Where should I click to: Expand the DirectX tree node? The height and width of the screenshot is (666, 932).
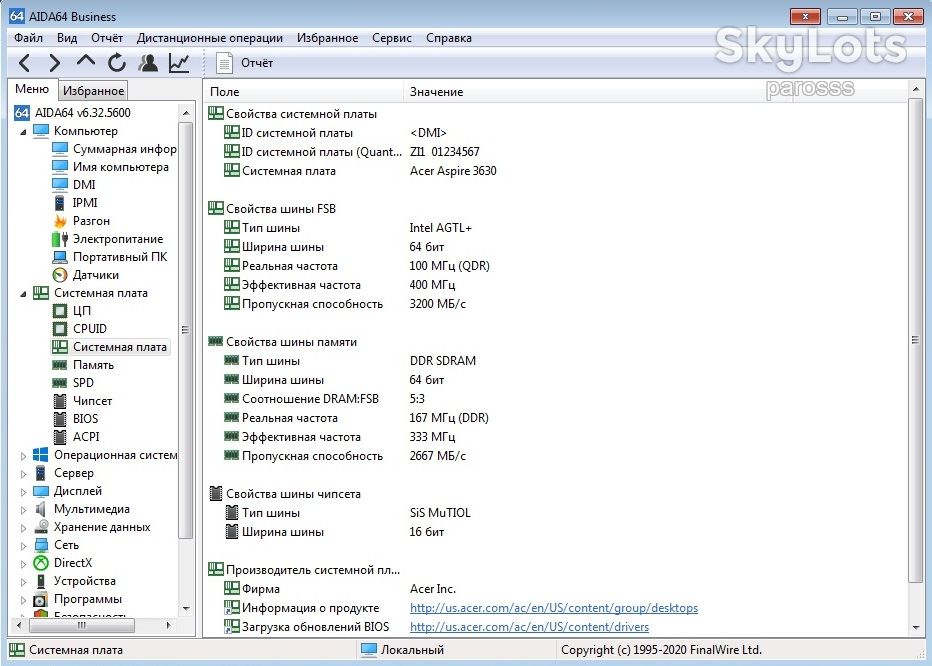click(23, 564)
